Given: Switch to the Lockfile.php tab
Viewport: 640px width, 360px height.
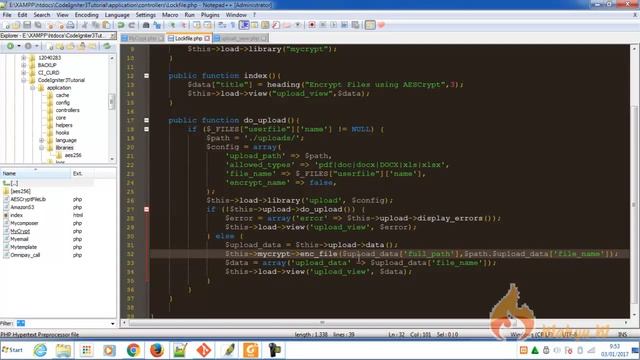Looking at the screenshot, I should pyautogui.click(x=188, y=38).
